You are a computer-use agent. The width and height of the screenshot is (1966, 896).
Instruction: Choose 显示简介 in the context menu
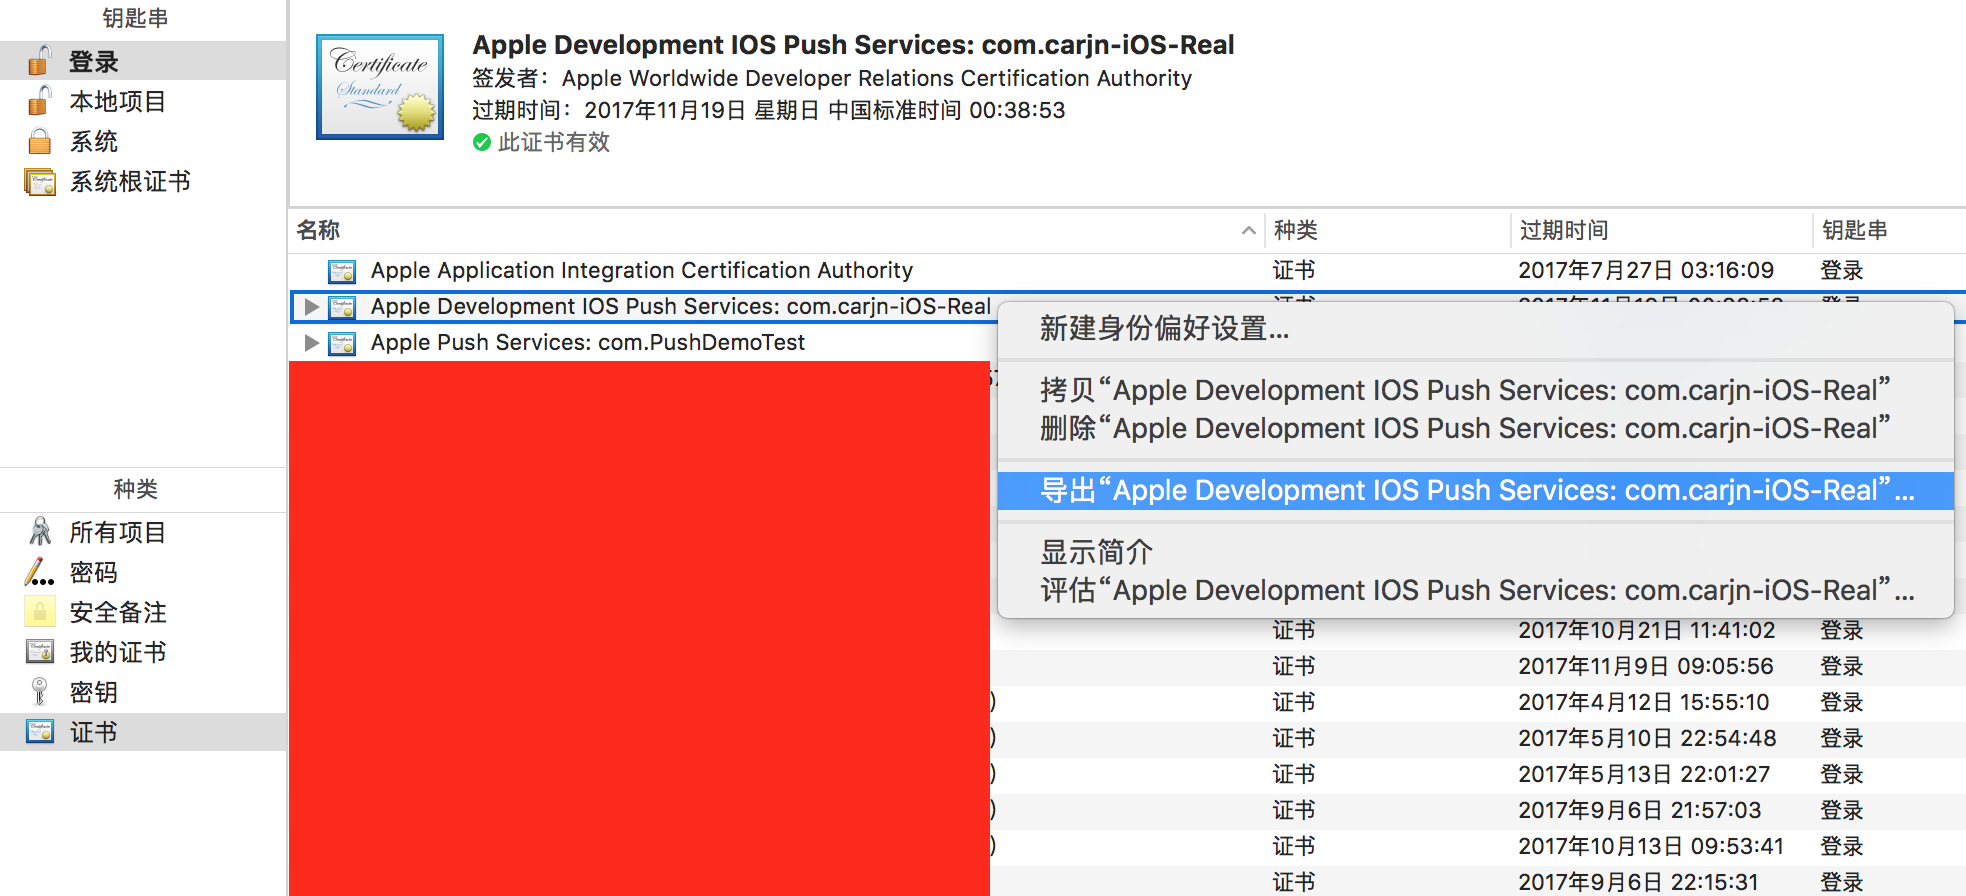pos(1096,552)
